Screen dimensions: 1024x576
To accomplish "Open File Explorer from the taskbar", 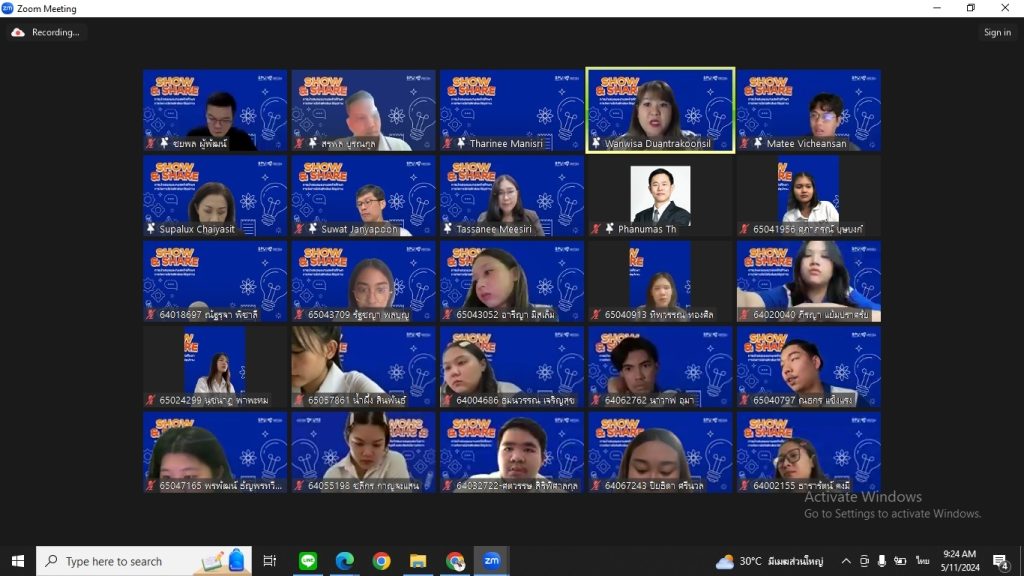I will click(418, 561).
